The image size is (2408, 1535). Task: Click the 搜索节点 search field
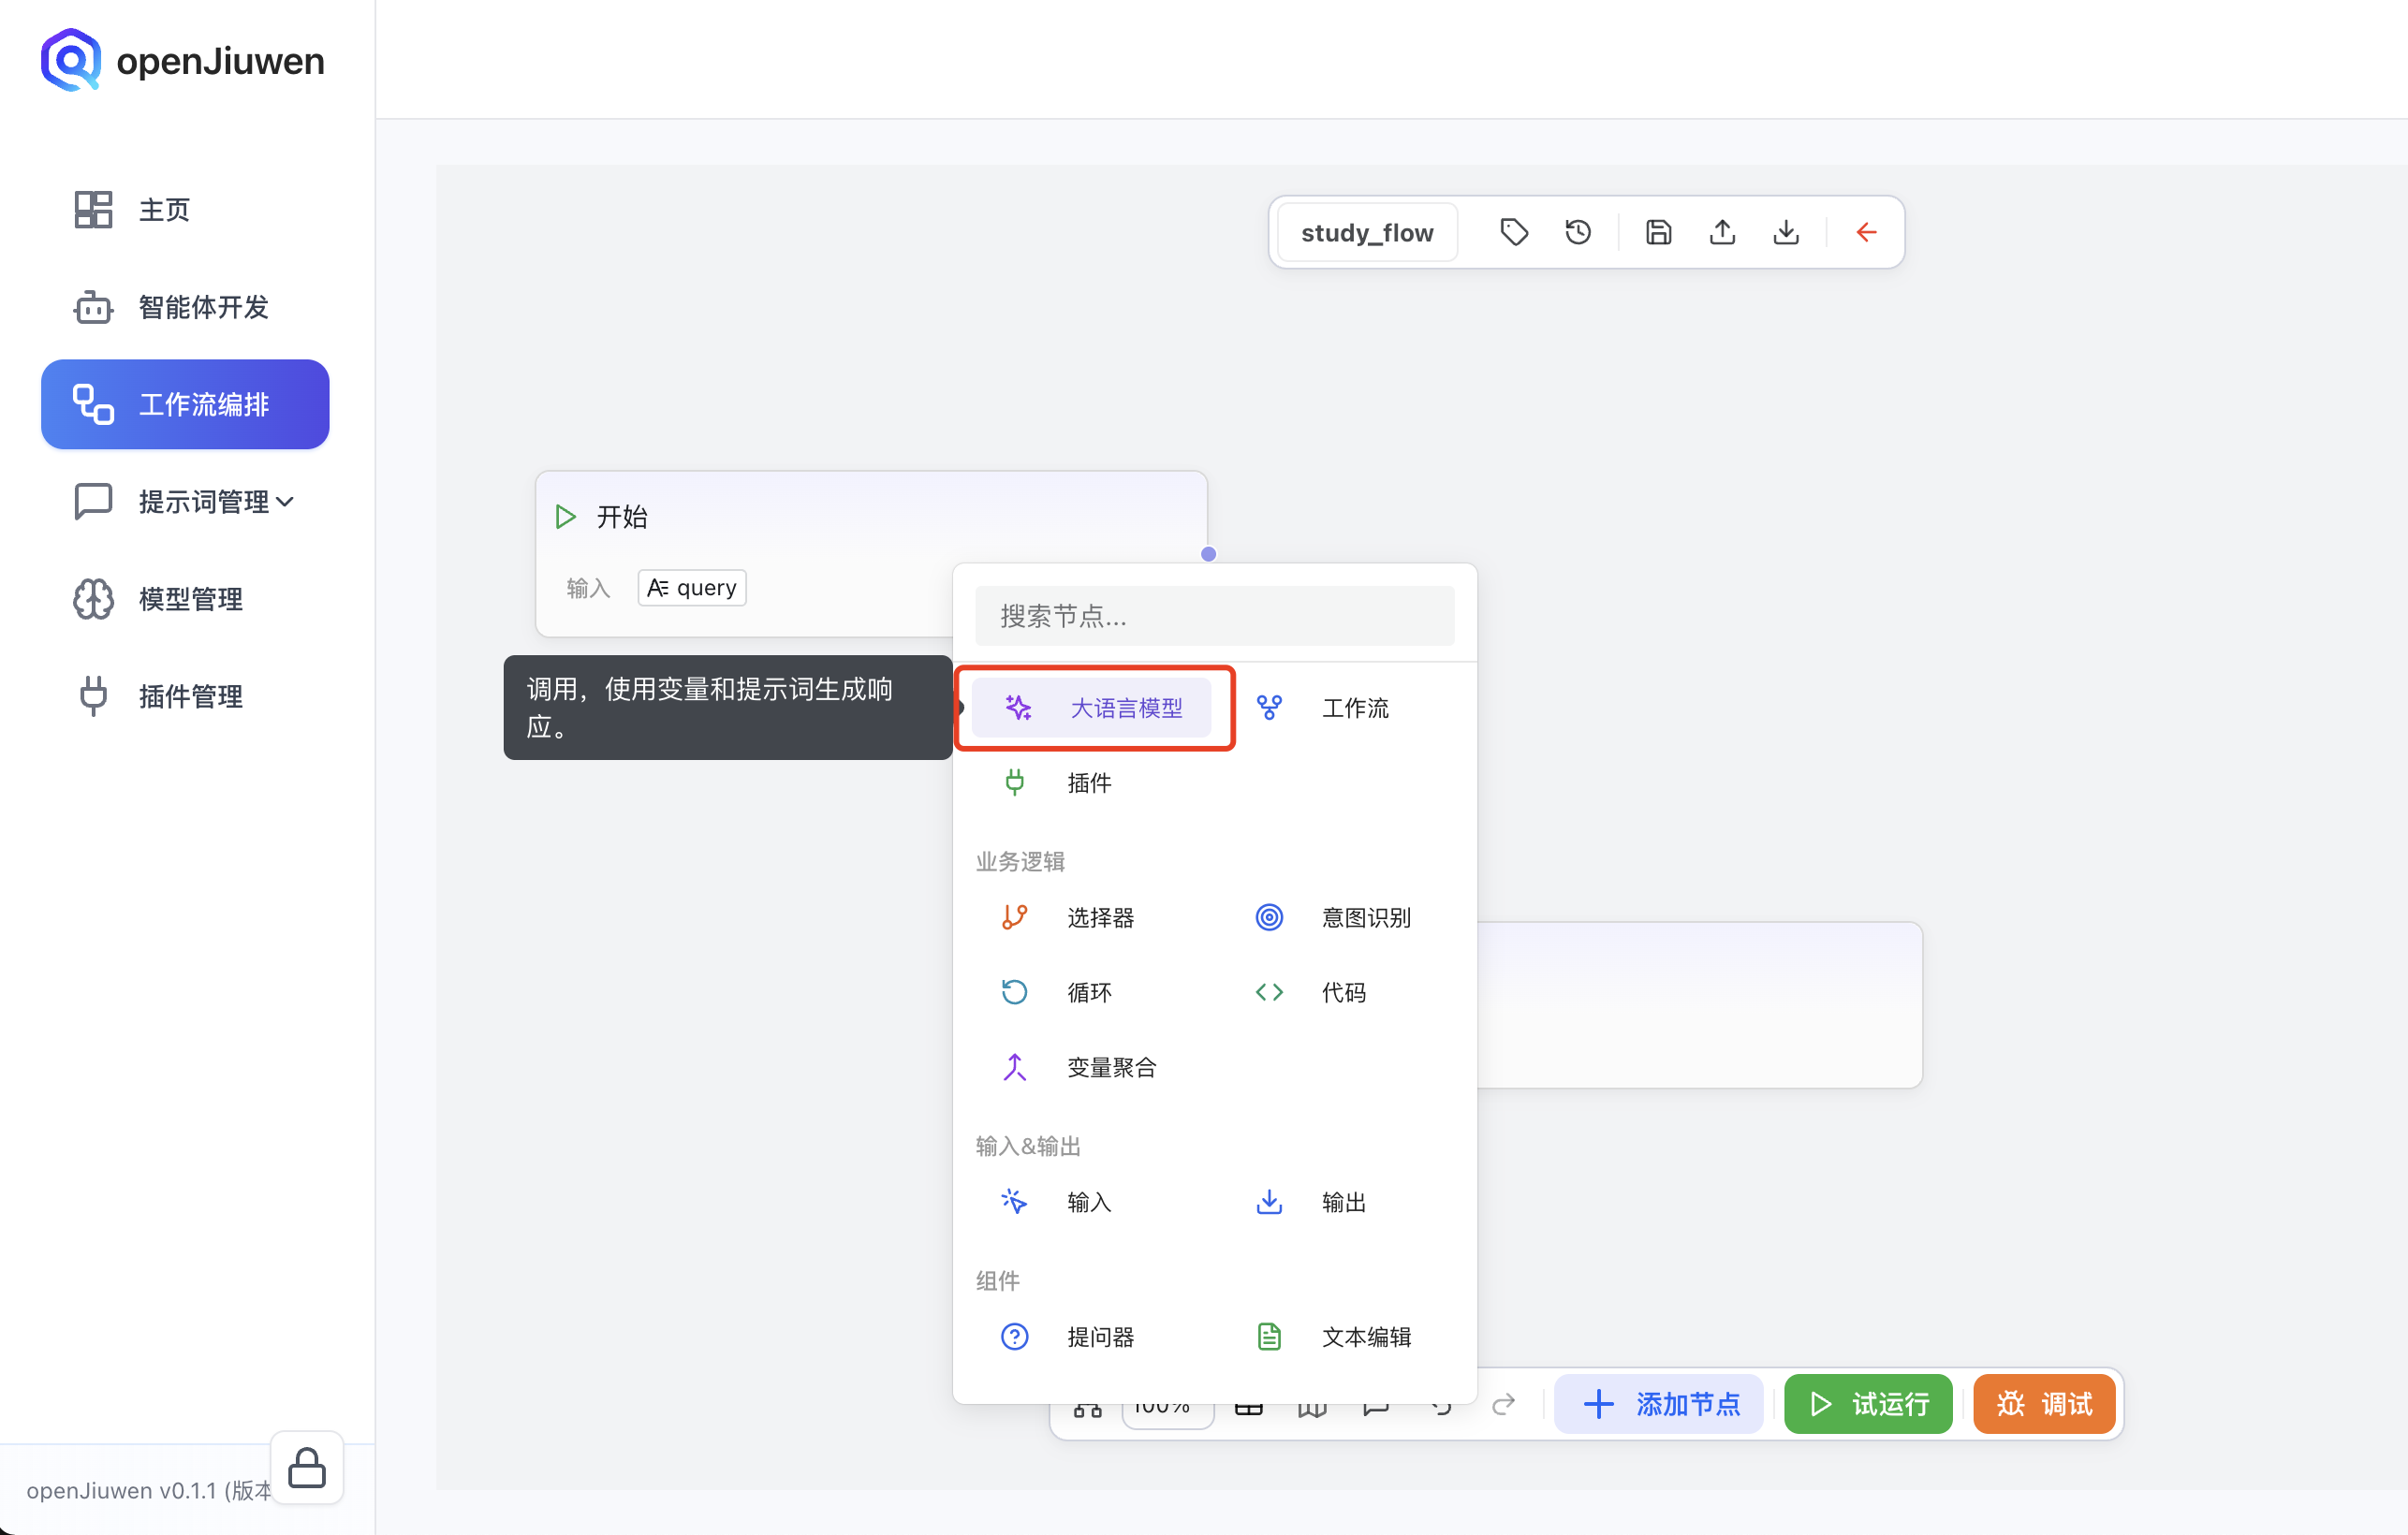pyautogui.click(x=1214, y=616)
